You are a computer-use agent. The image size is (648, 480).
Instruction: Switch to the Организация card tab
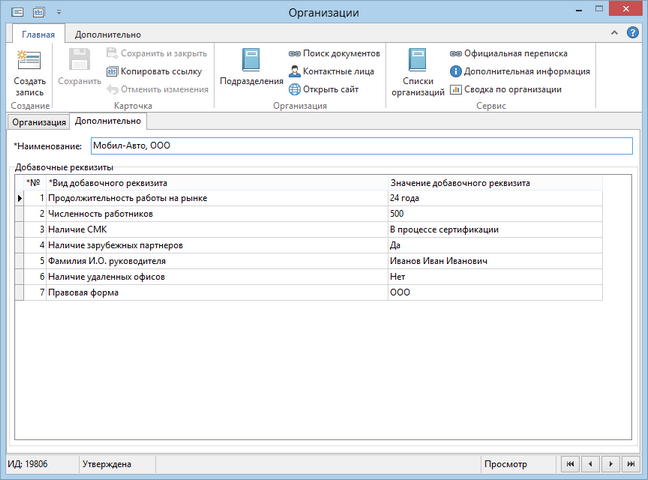(39, 122)
